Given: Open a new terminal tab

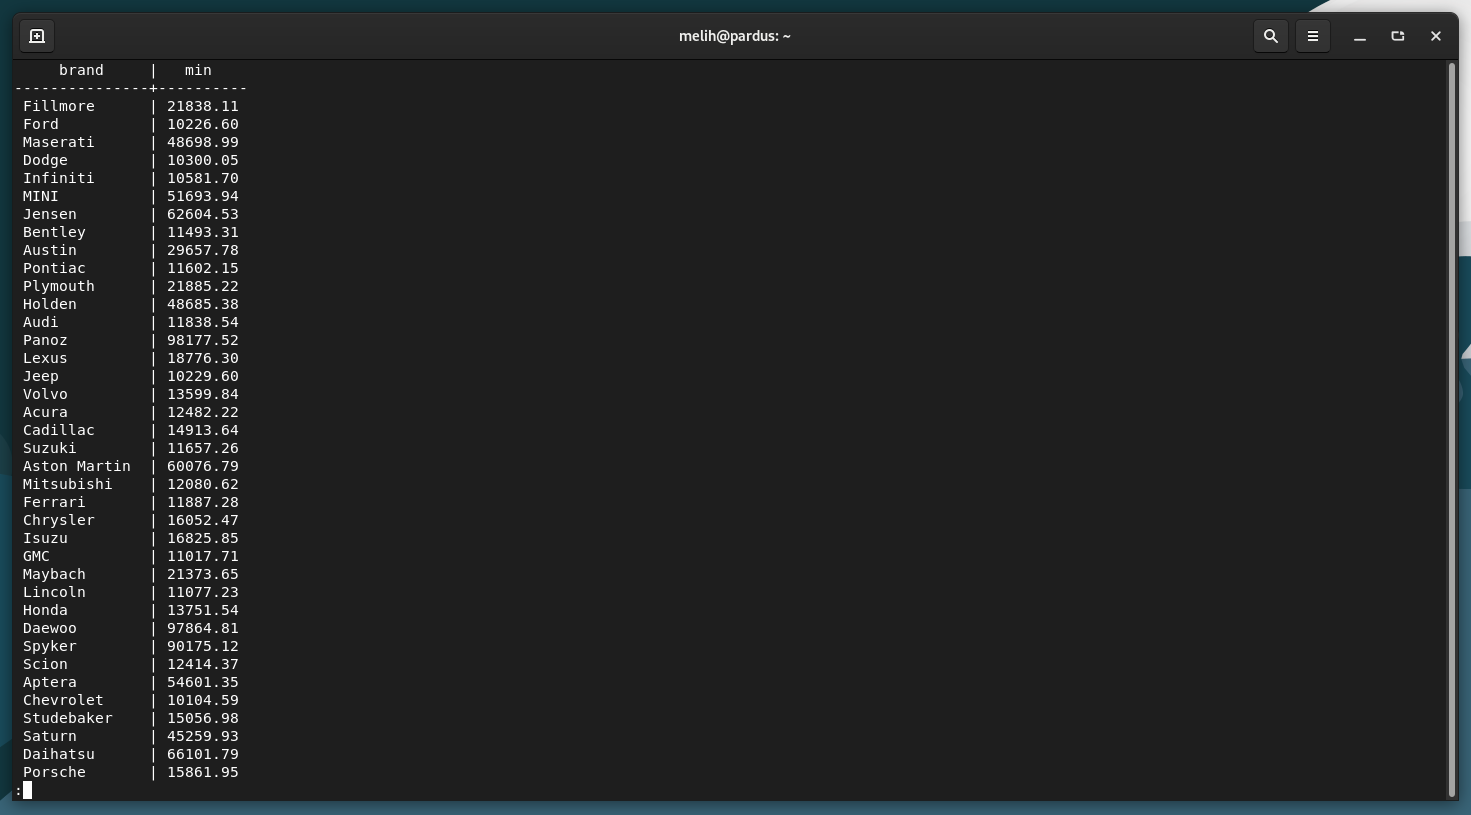Looking at the screenshot, I should [x=37, y=36].
